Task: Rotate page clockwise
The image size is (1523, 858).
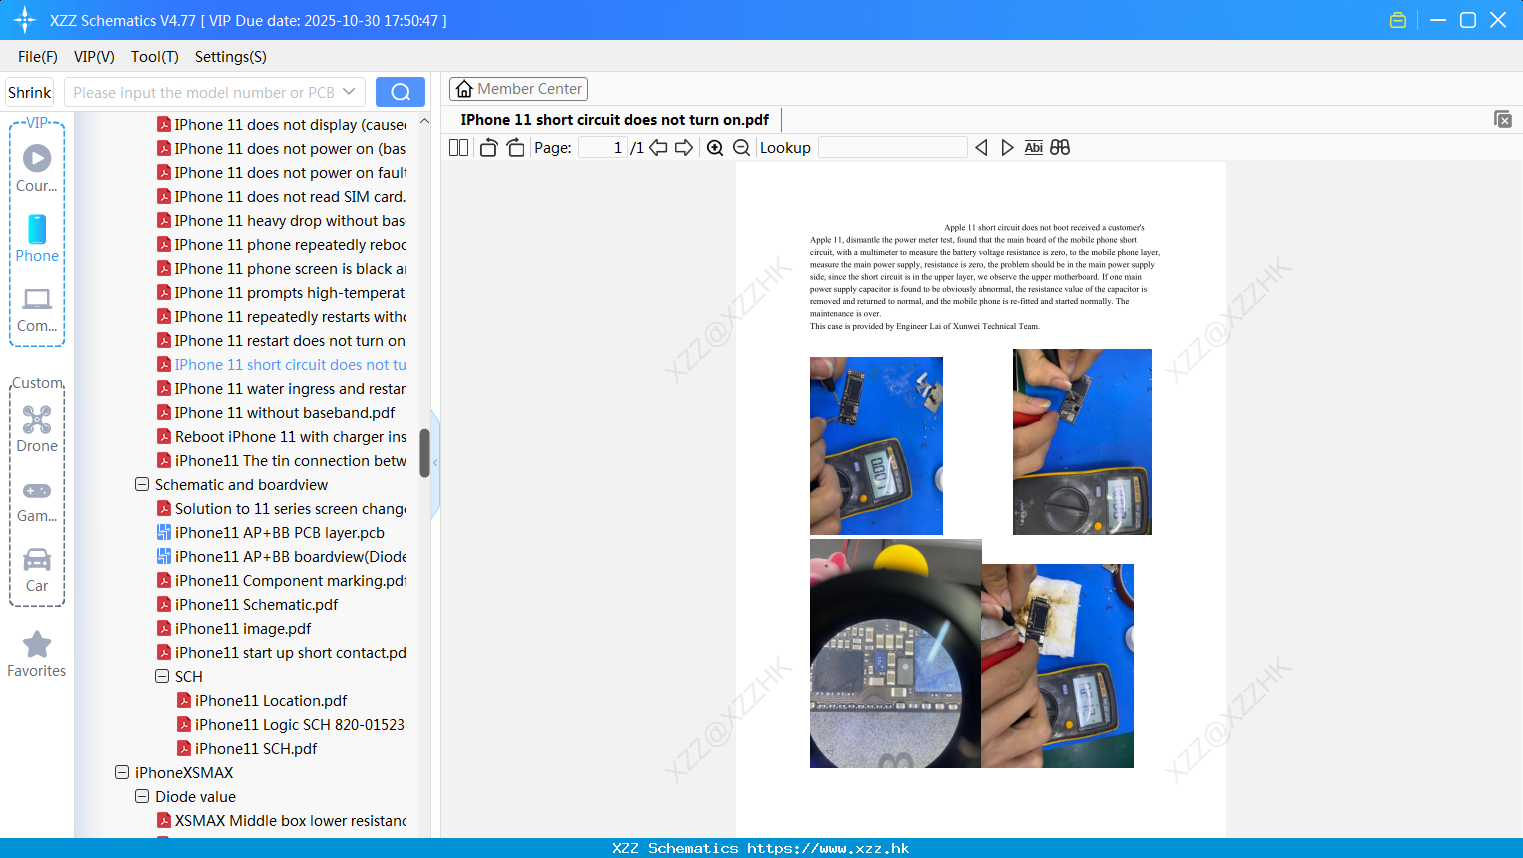Action: [x=515, y=148]
